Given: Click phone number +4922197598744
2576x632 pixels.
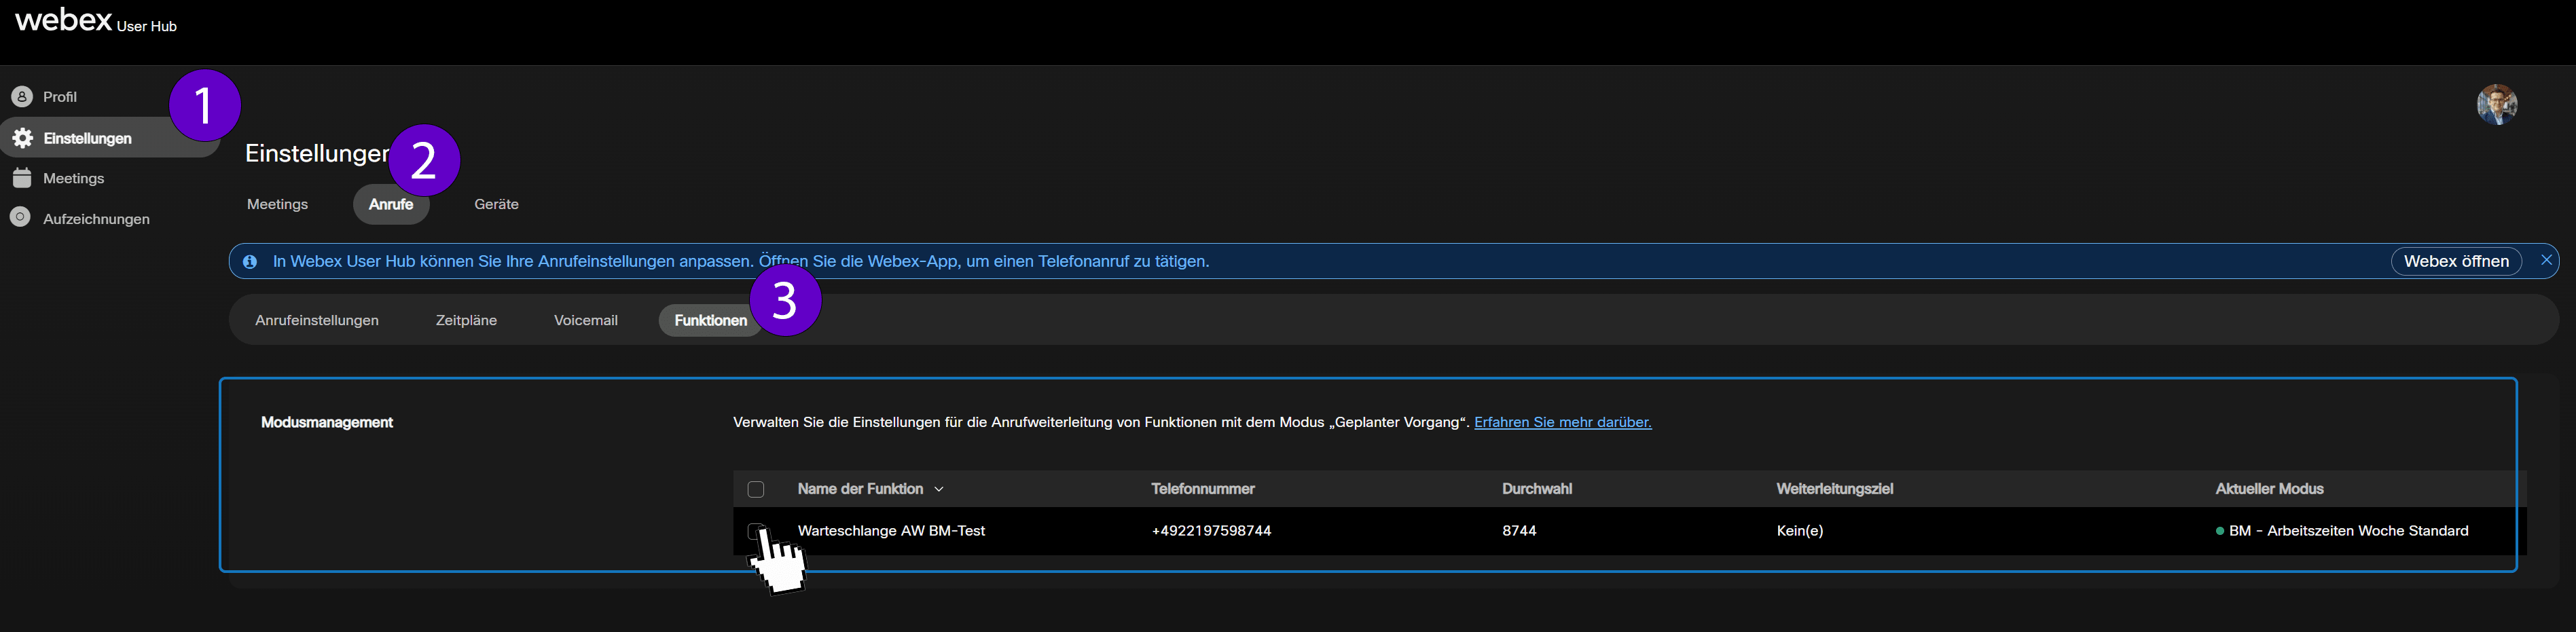Looking at the screenshot, I should (1211, 531).
